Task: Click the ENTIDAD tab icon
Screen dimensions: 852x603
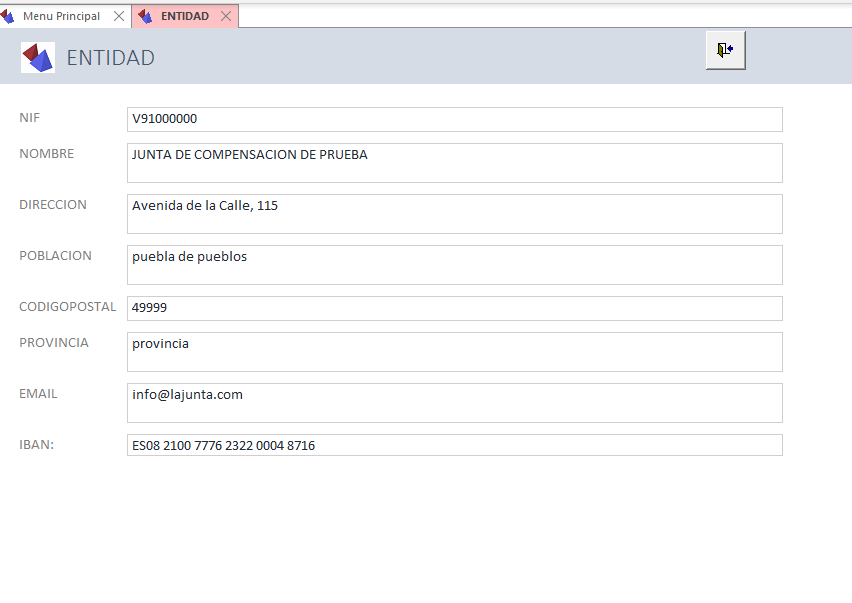Action: pos(146,17)
